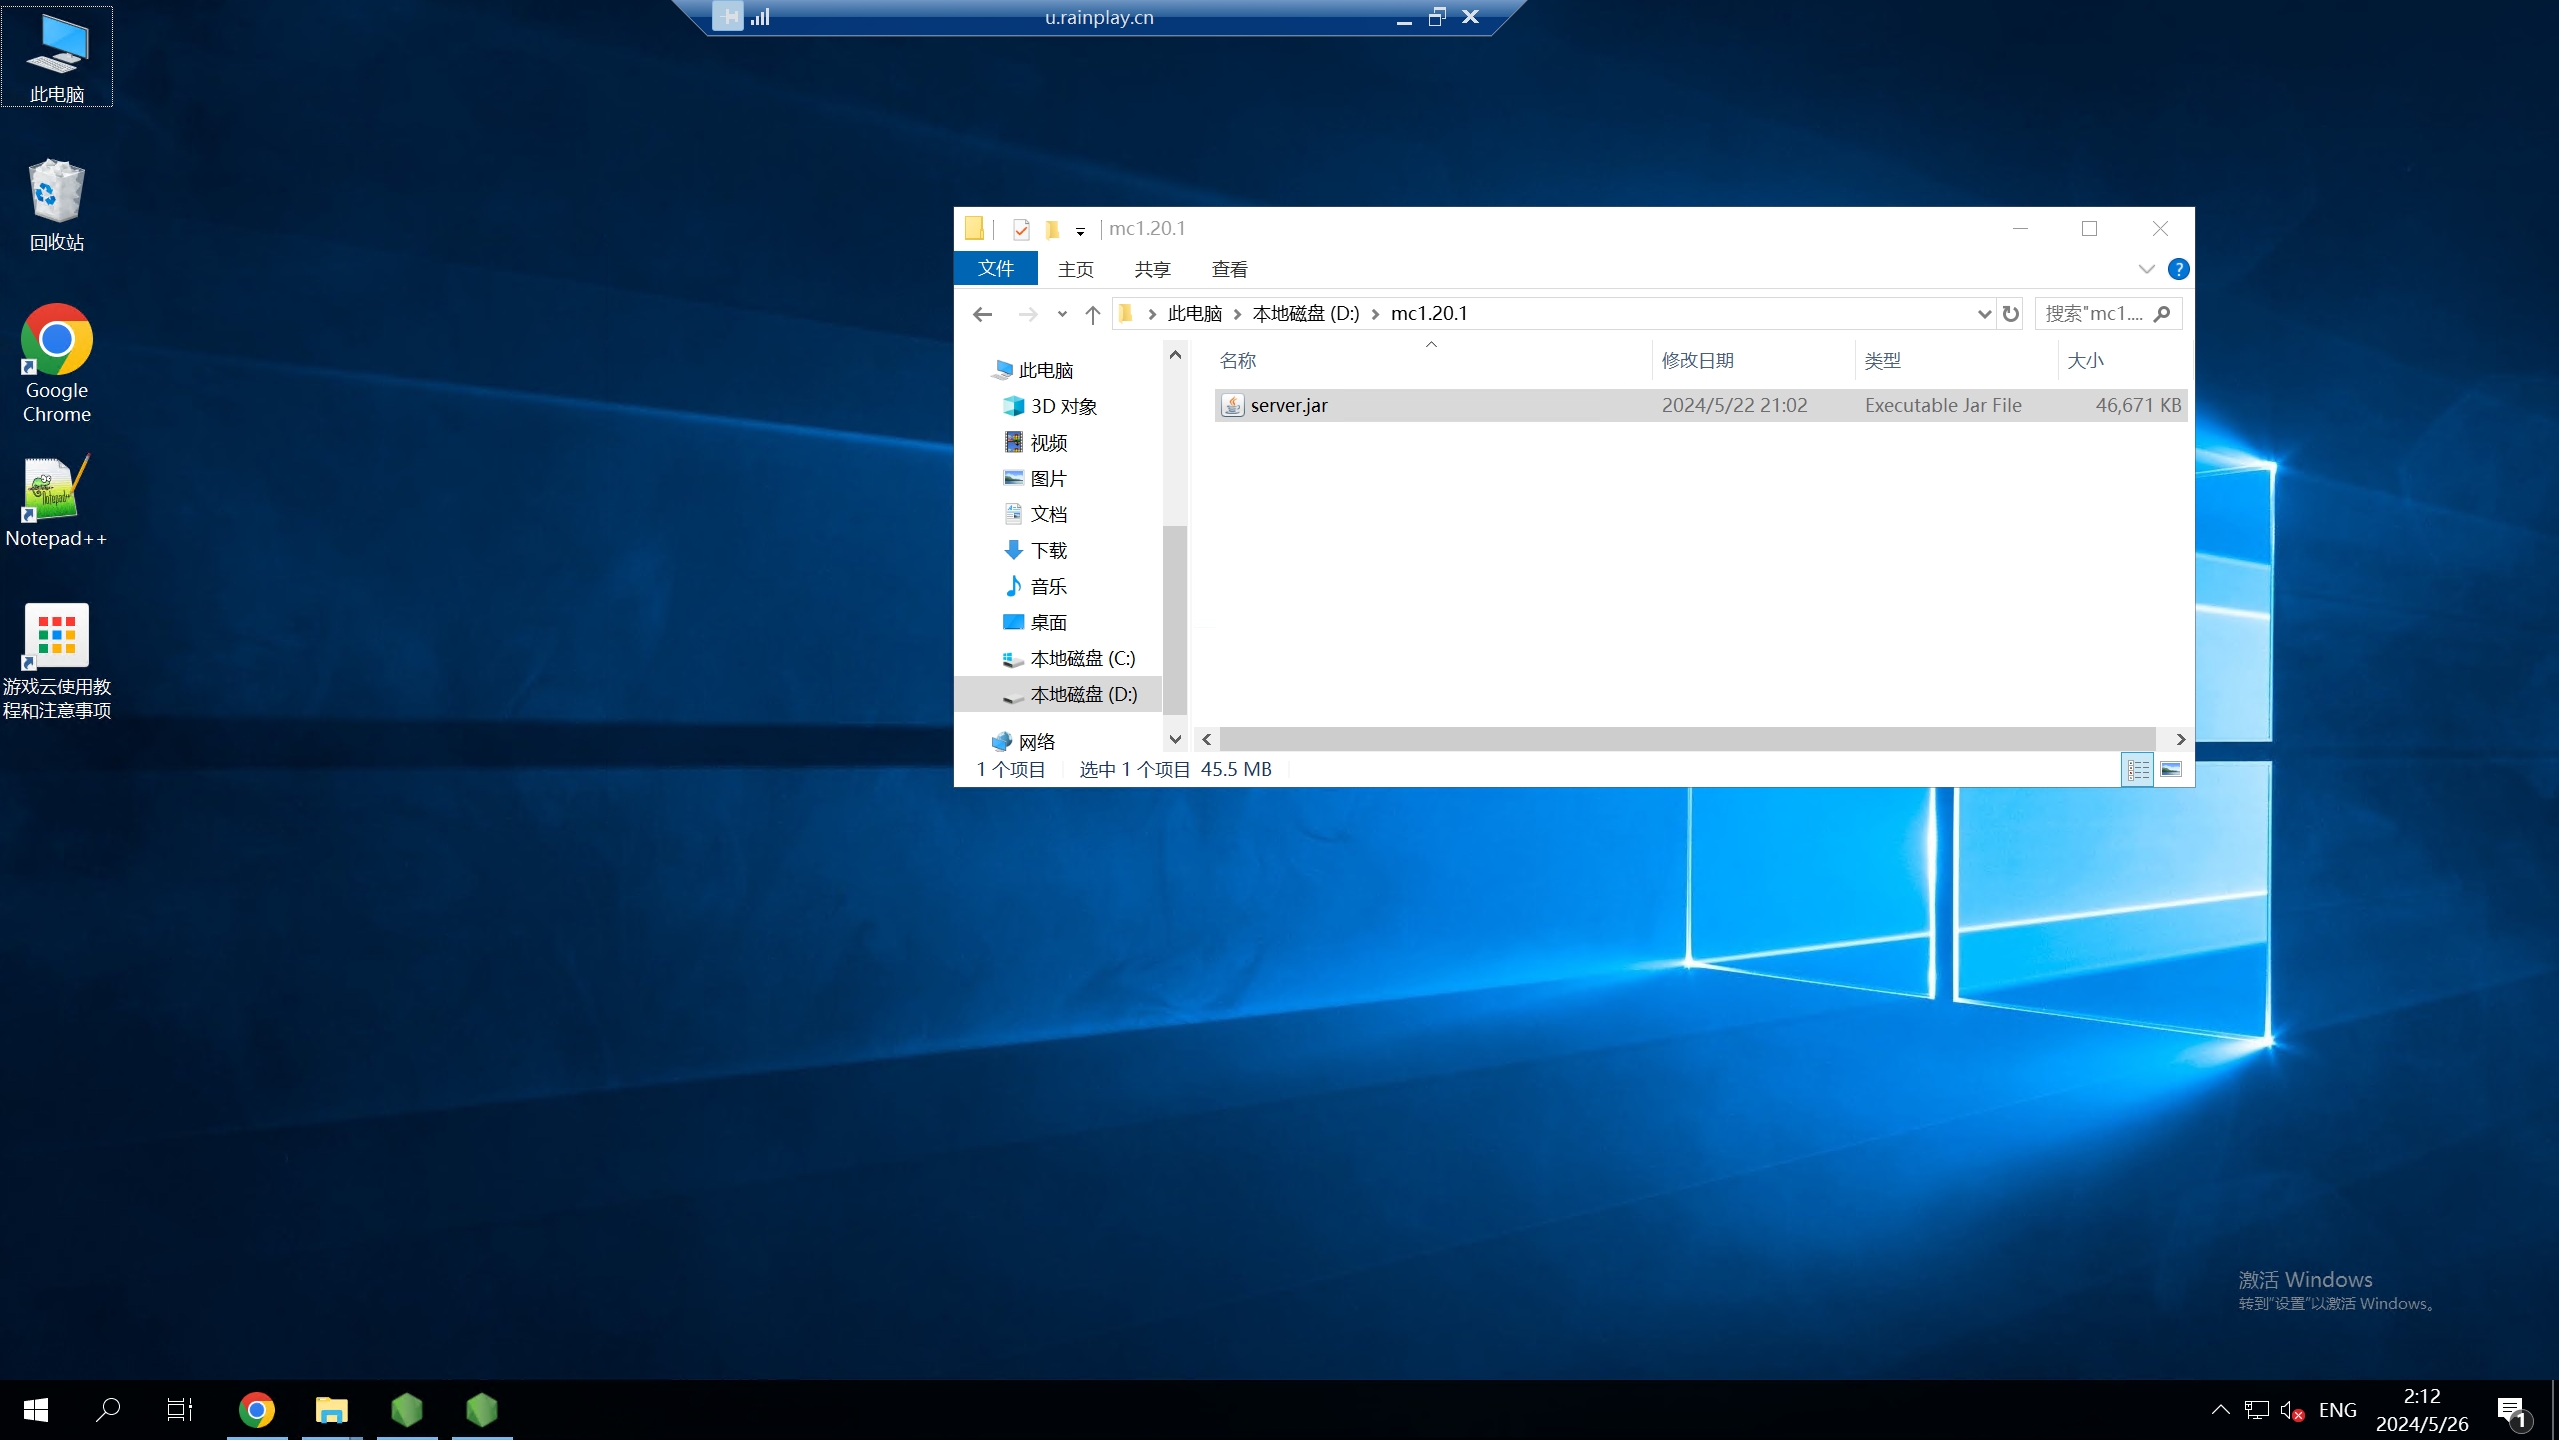The width and height of the screenshot is (2559, 1440).
Task: Expand the address bar history dropdown
Action: [x=1984, y=314]
